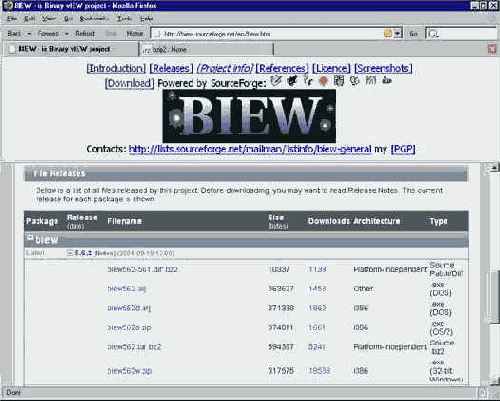Click download count in the biew562.tar.bz2 row
This screenshot has height=401, width=500.
pos(316,347)
